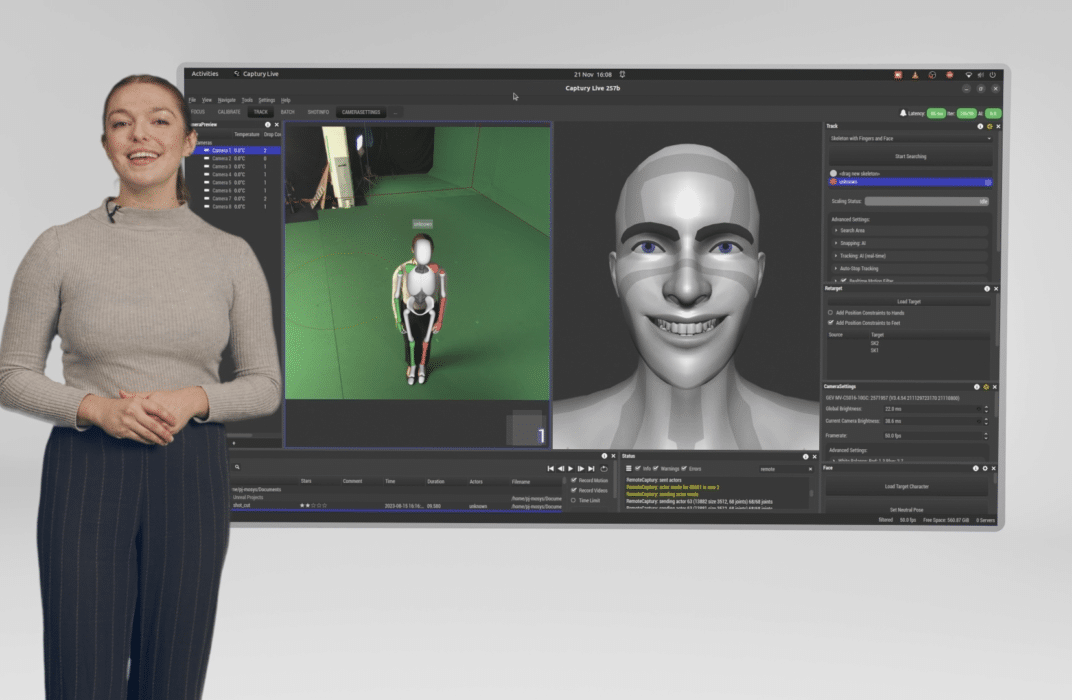
Task: Toggle the Record Motion checkbox
Action: click(x=574, y=481)
